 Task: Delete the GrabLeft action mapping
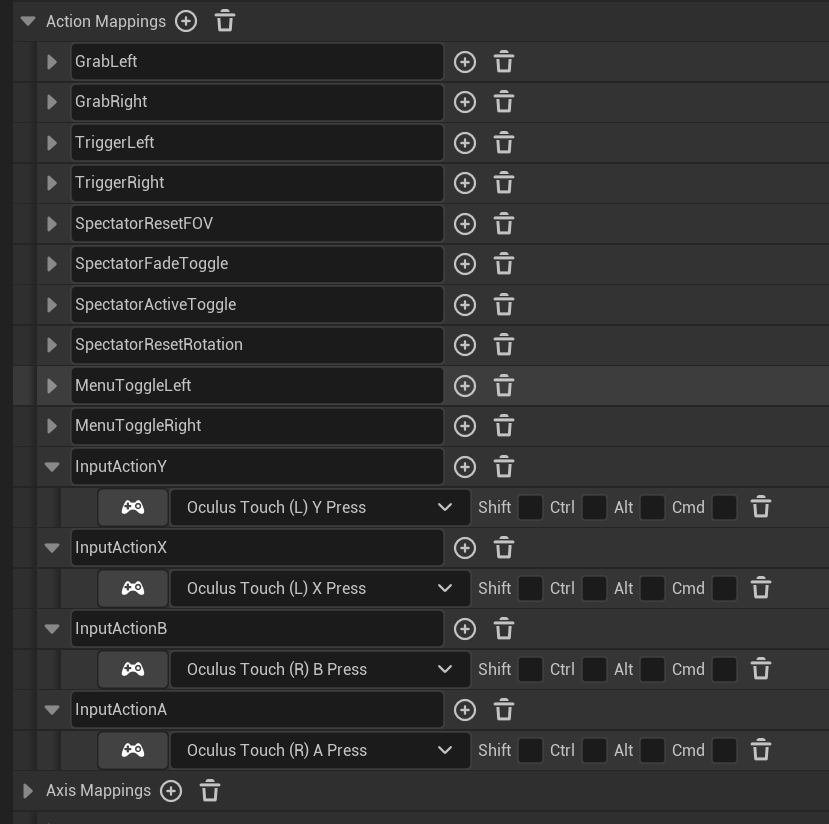click(504, 62)
